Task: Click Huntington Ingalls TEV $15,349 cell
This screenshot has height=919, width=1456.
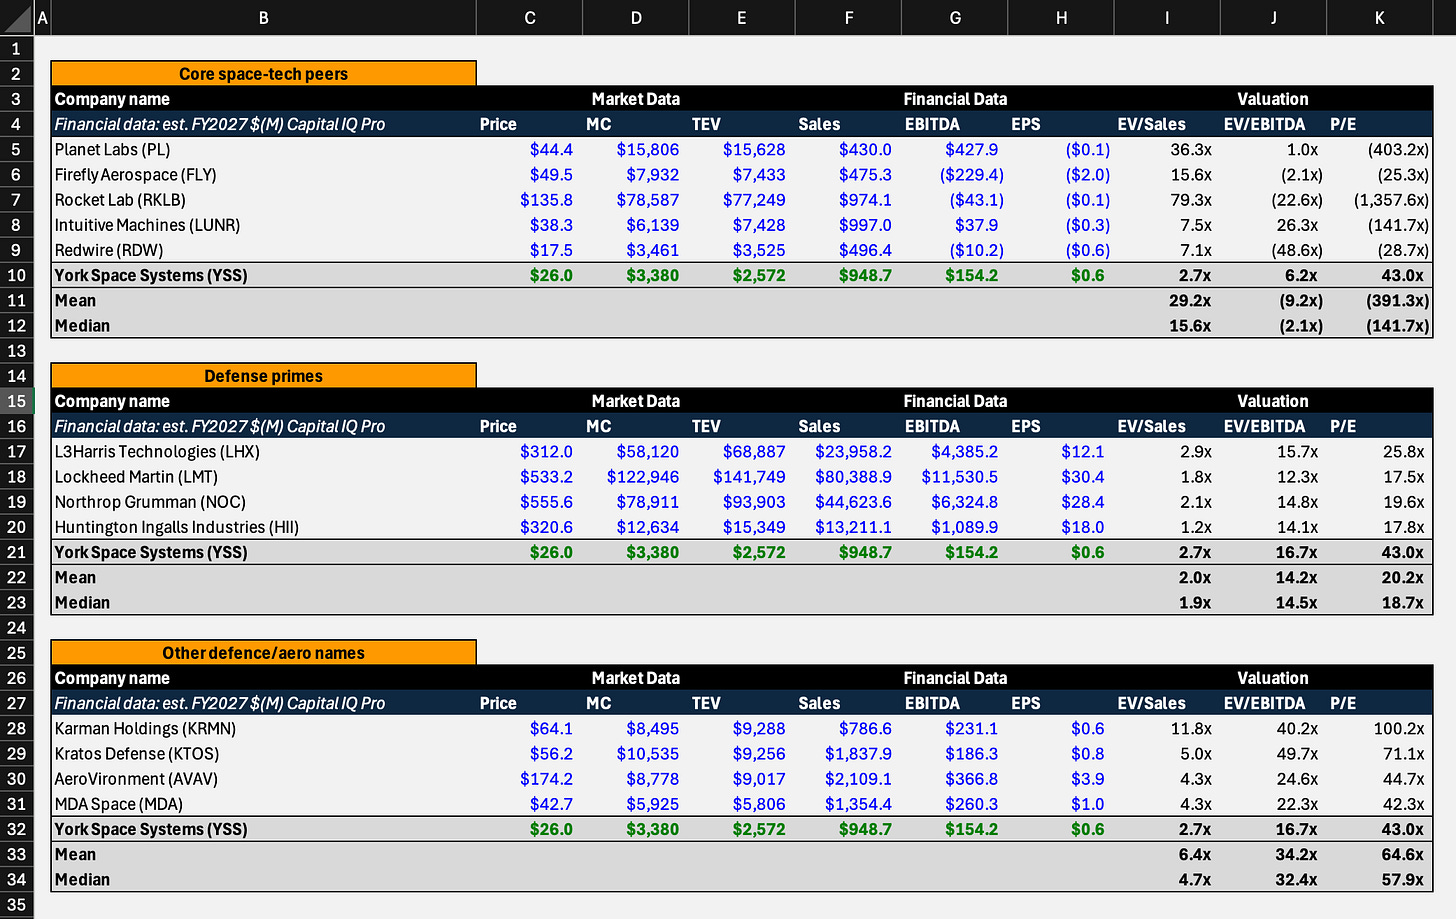Action: 741,527
